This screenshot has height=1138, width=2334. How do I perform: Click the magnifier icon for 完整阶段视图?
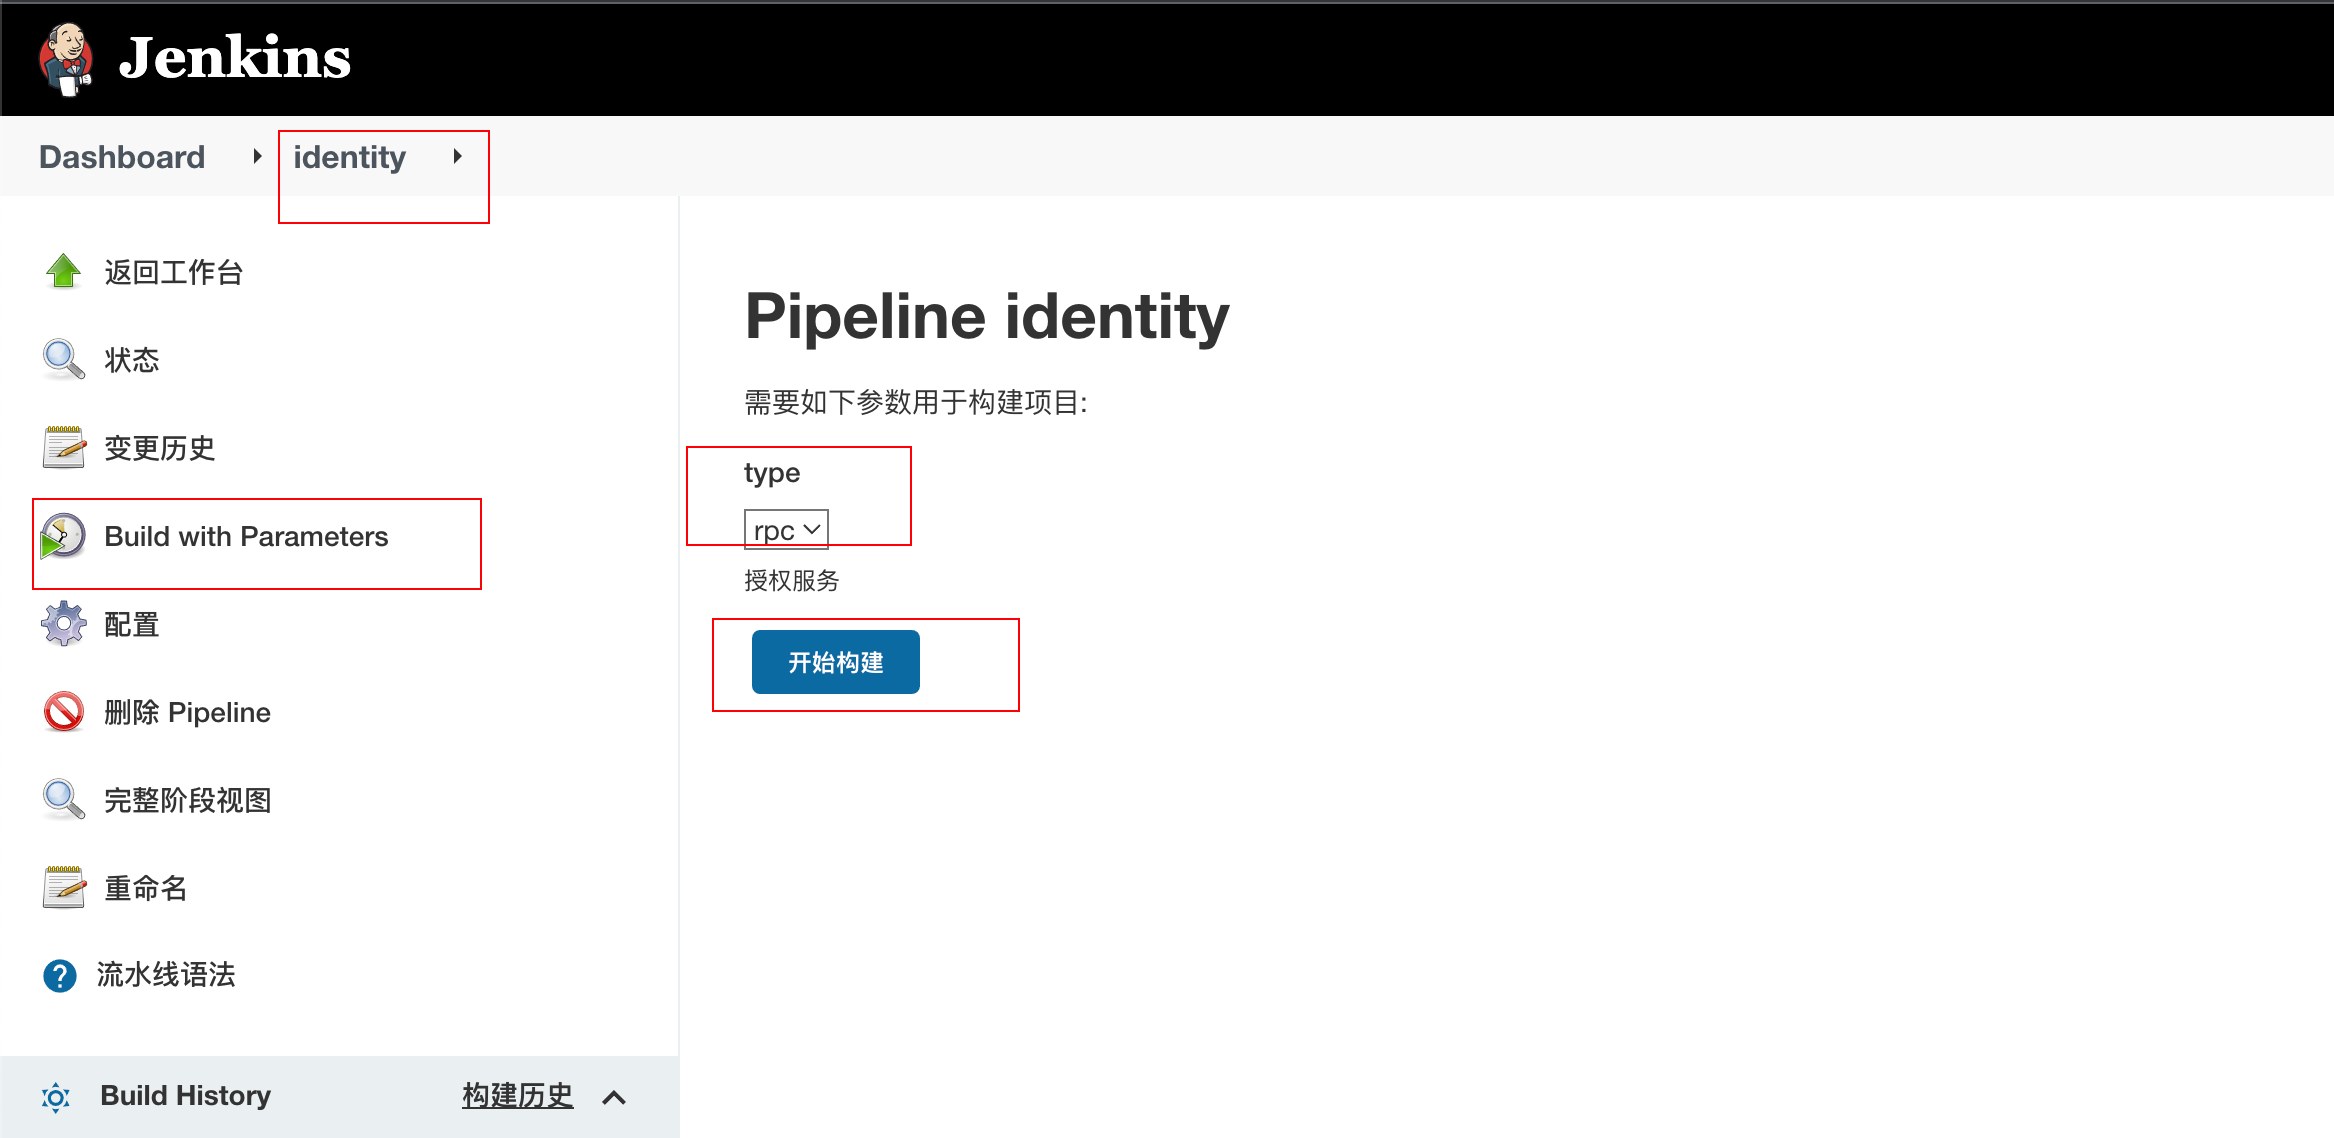[x=63, y=799]
